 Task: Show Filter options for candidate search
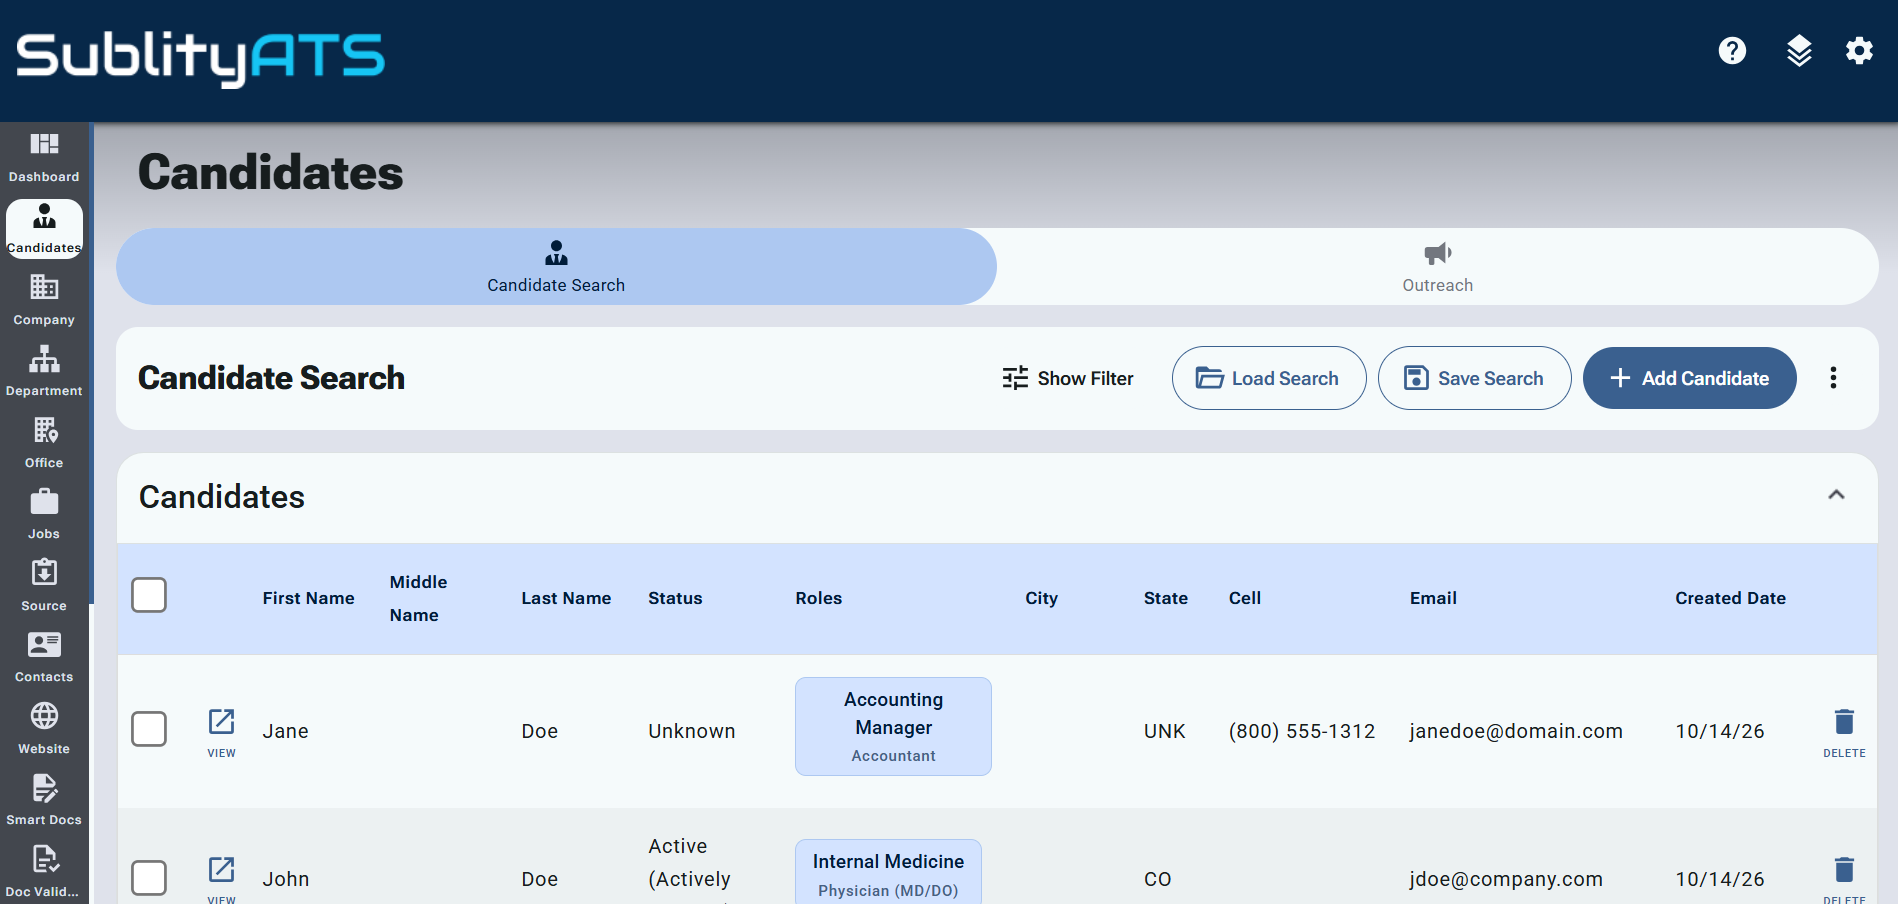1067,378
